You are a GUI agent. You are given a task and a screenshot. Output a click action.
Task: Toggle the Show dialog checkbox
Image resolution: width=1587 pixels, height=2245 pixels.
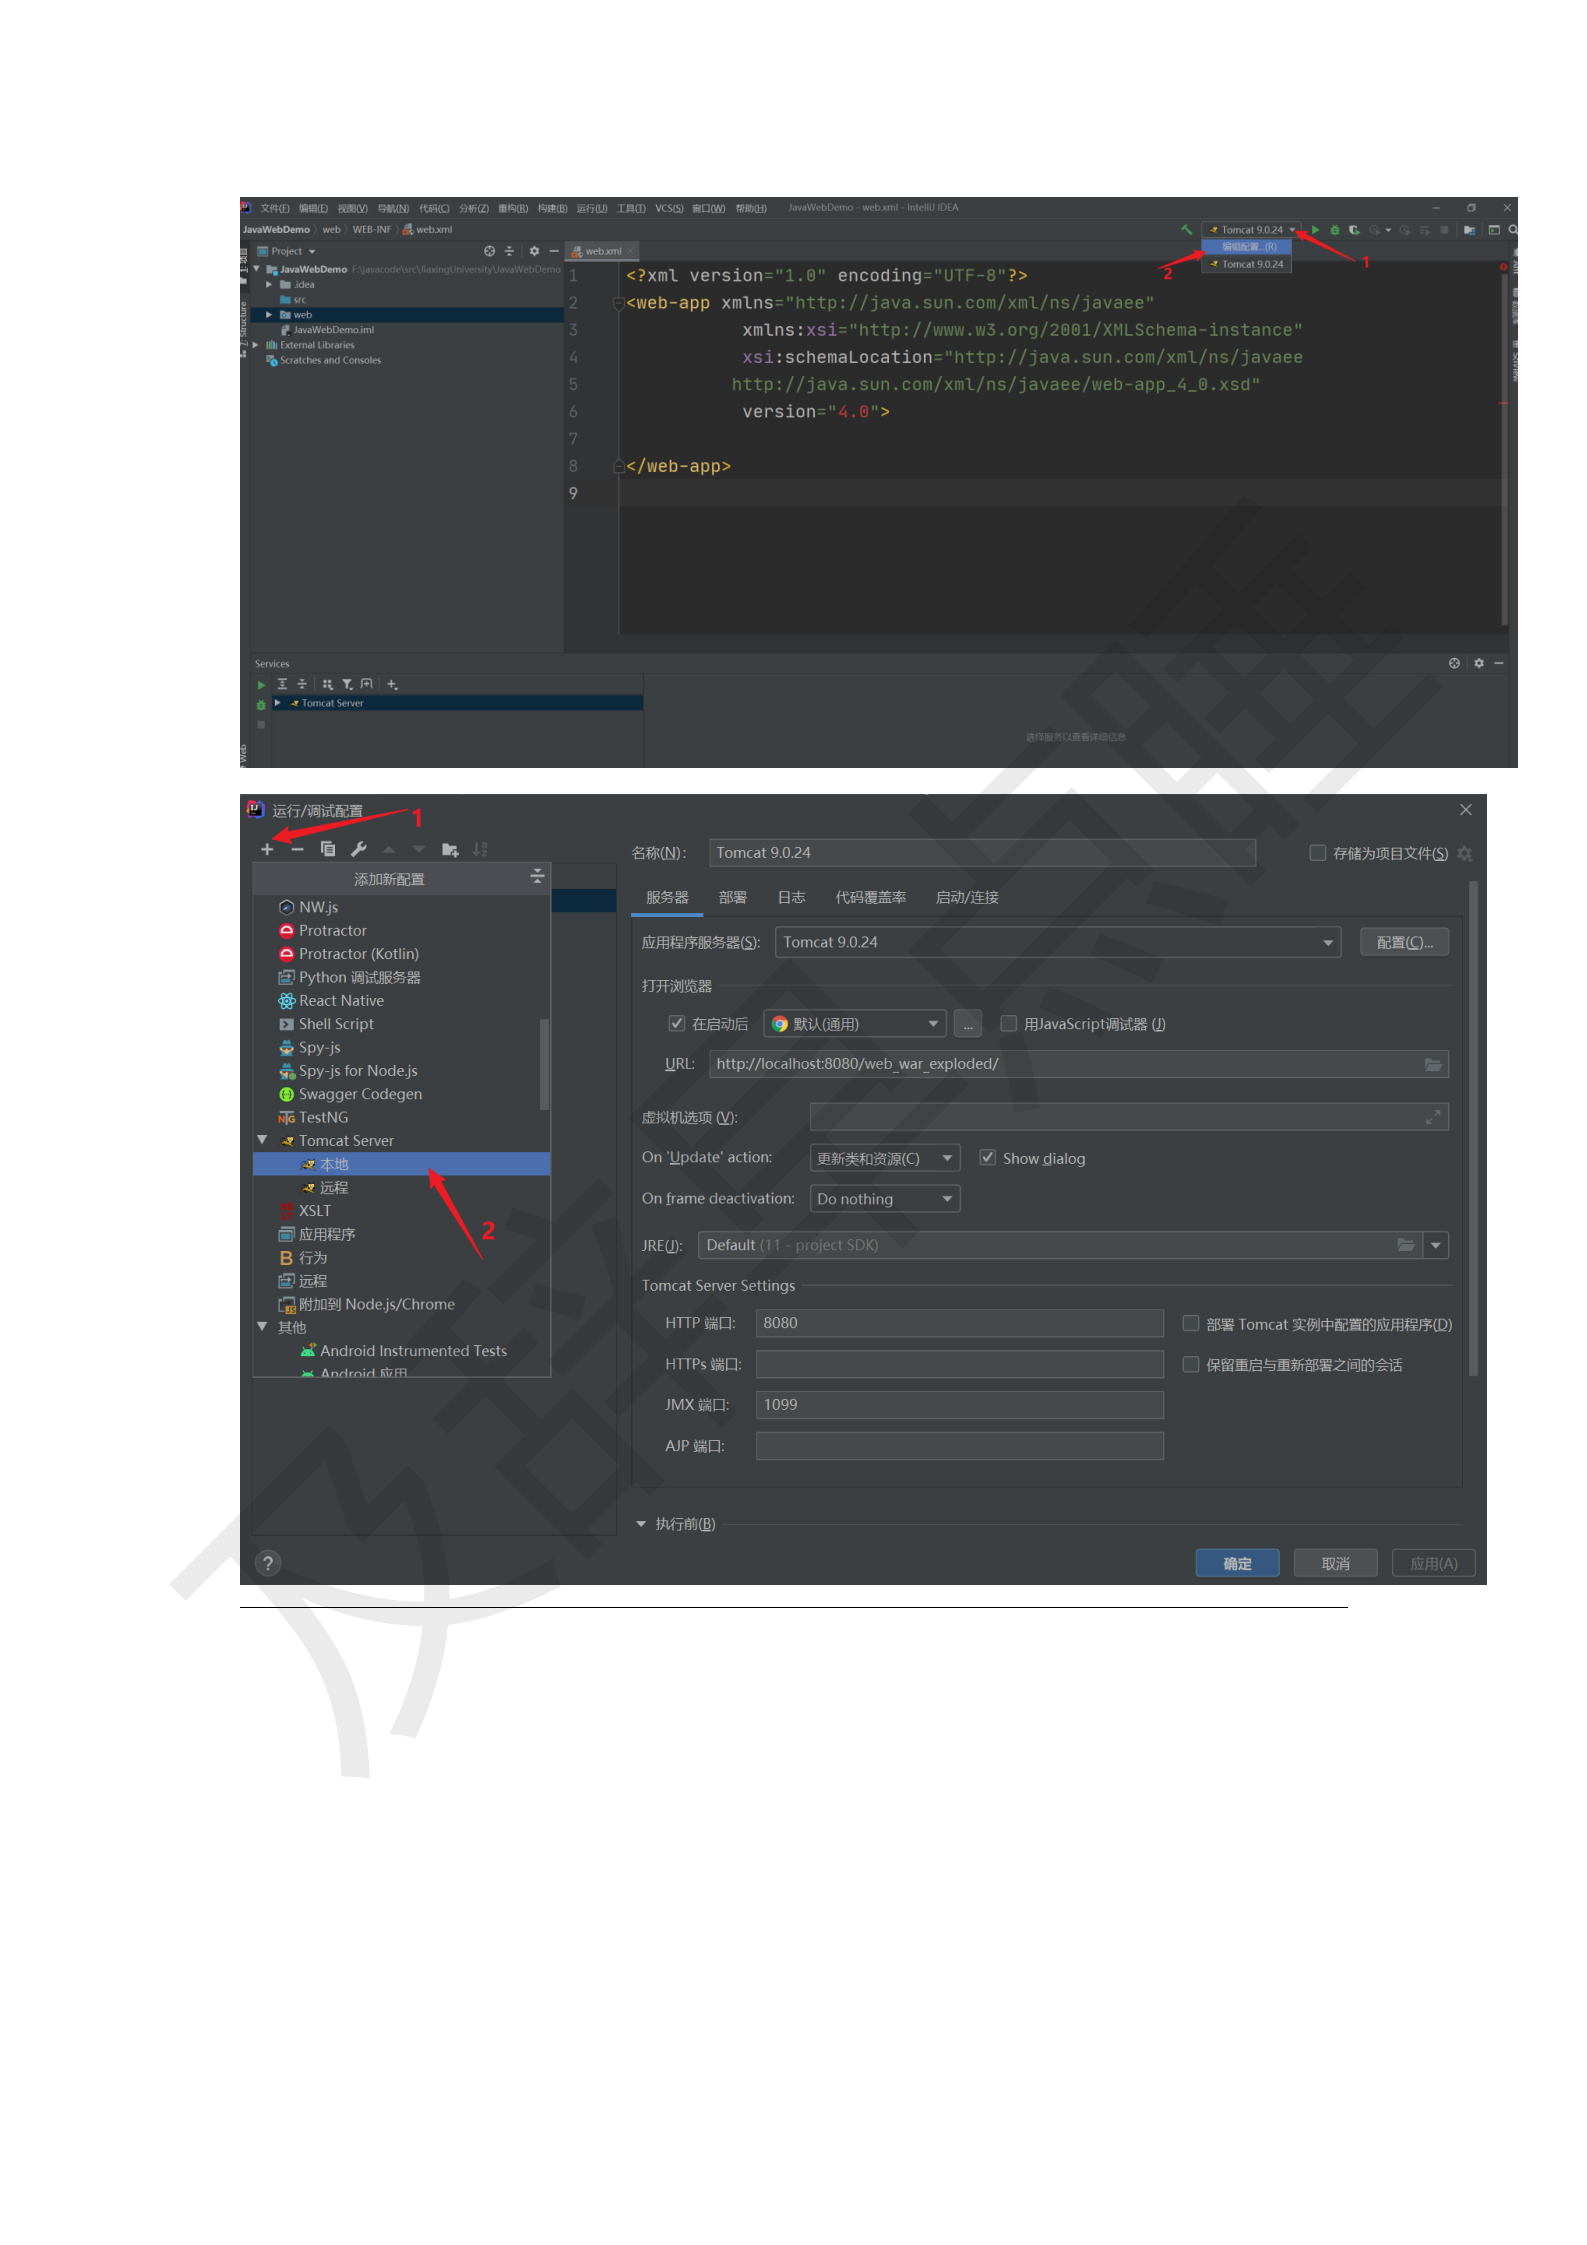pos(988,1157)
